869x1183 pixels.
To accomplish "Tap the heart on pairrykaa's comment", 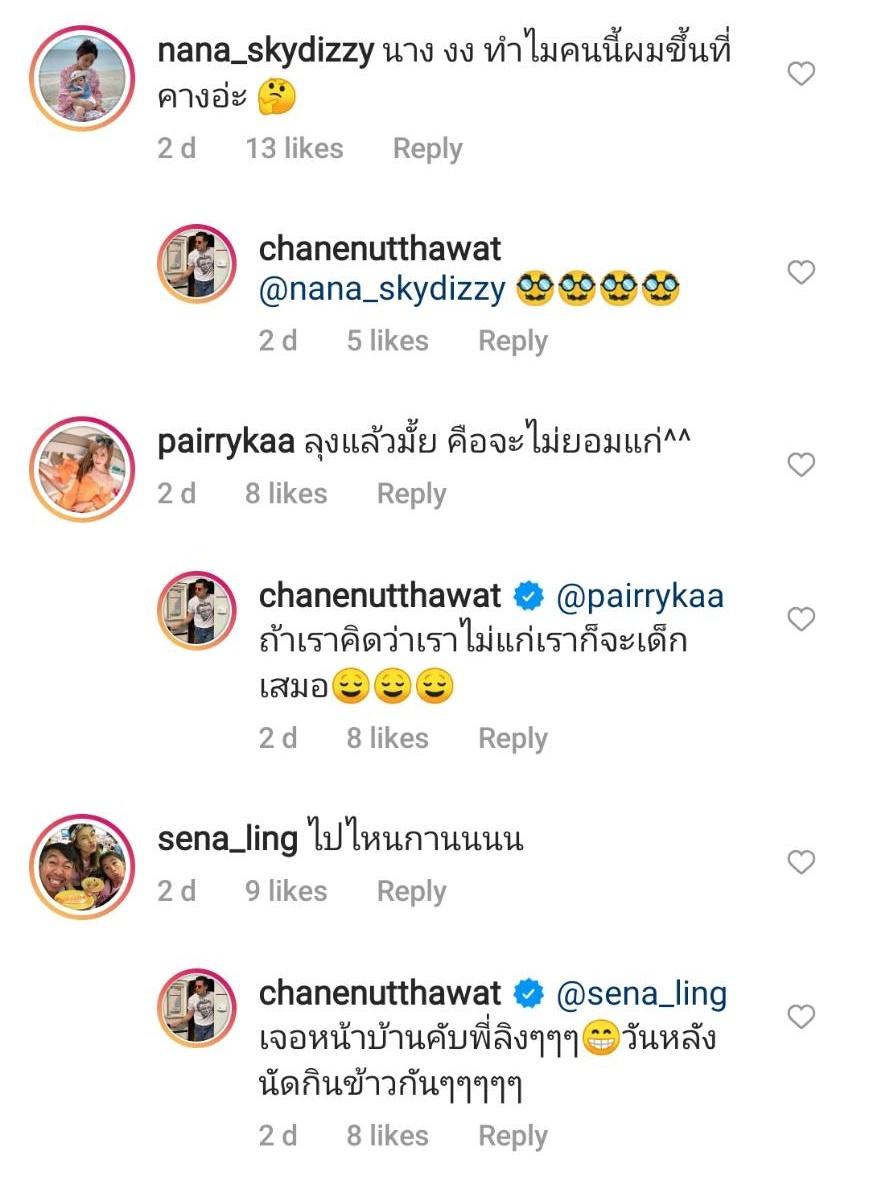I will [x=801, y=465].
